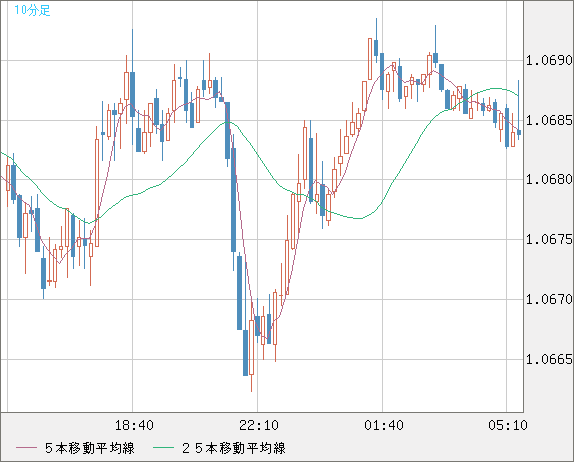Viewport: 574px width, 462px height.
Task: Click the 05:10 time axis label
Action: click(508, 425)
